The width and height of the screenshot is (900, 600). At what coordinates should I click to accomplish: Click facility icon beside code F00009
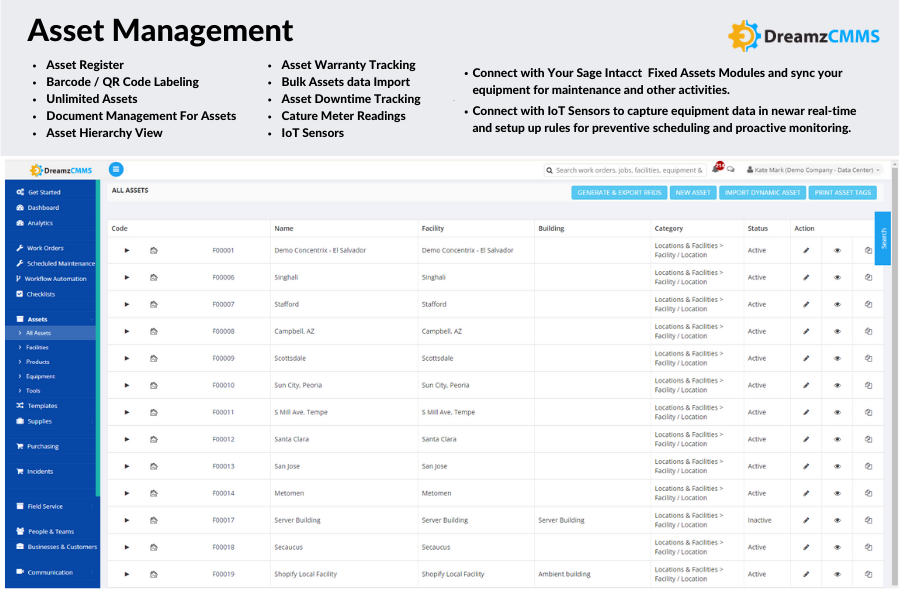click(154, 358)
